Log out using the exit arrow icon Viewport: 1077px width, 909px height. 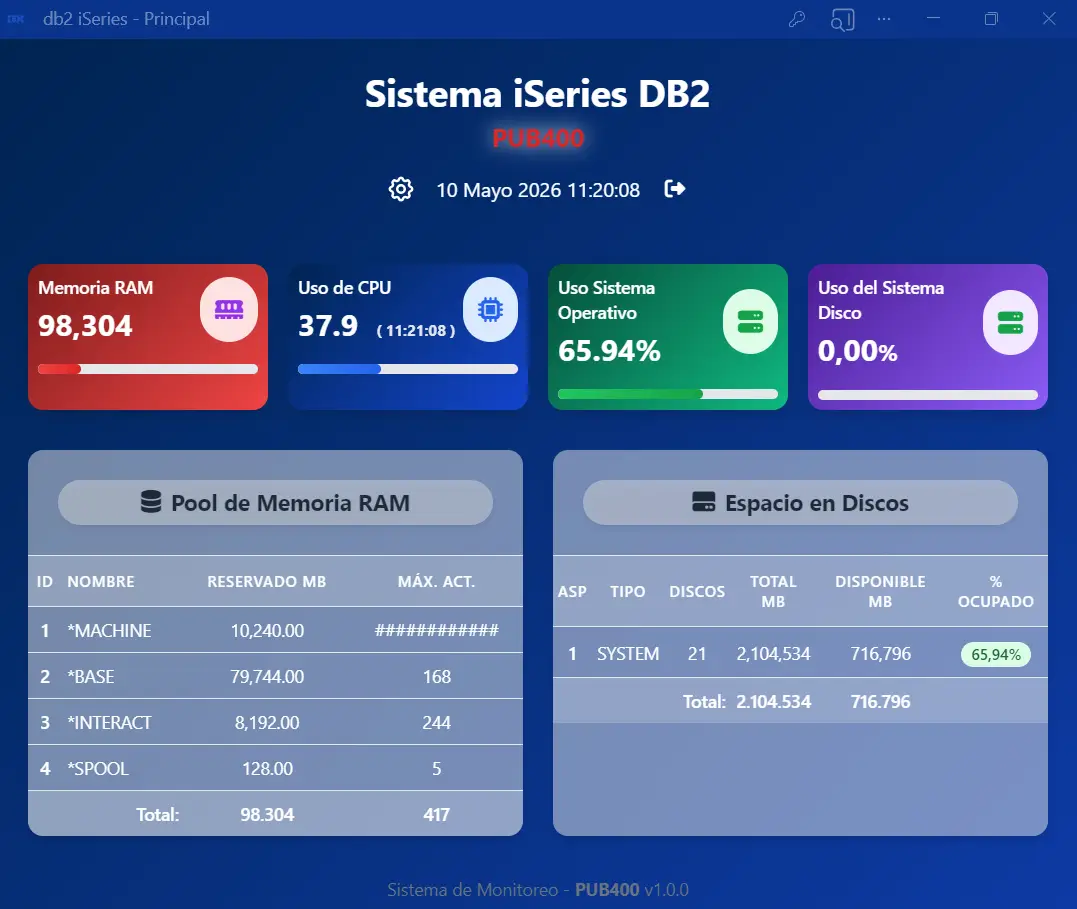tap(674, 189)
